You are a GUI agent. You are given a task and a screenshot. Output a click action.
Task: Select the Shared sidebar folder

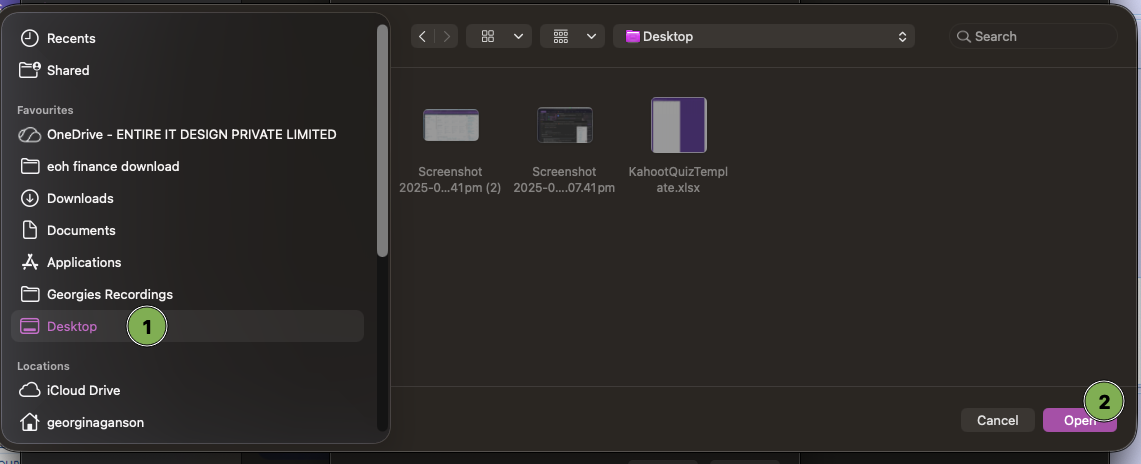(68, 70)
